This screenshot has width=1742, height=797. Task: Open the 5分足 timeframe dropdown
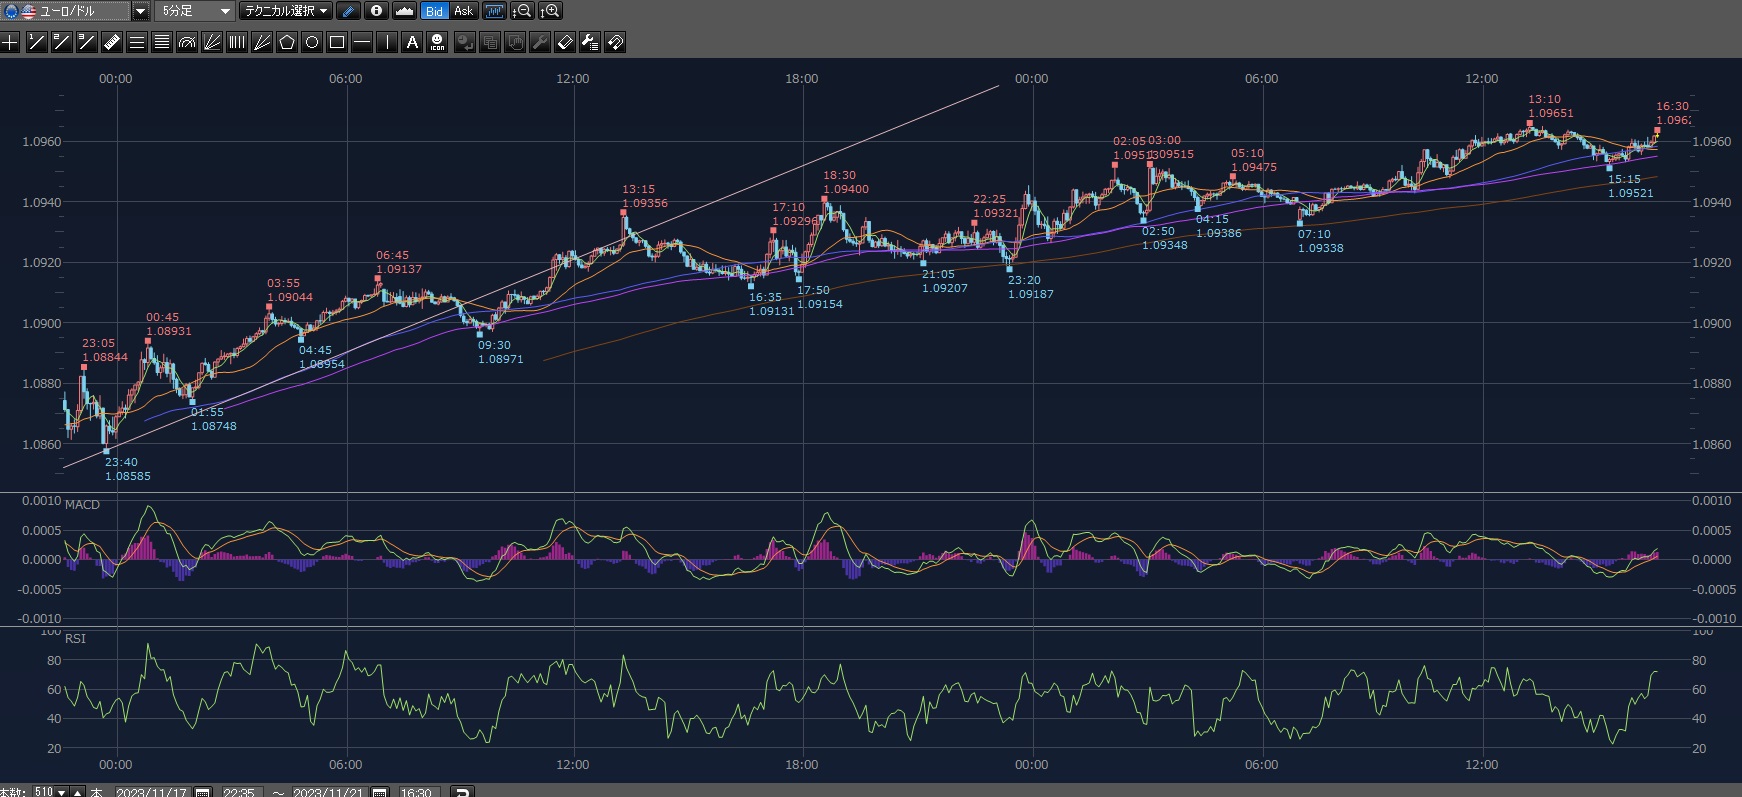tap(225, 11)
